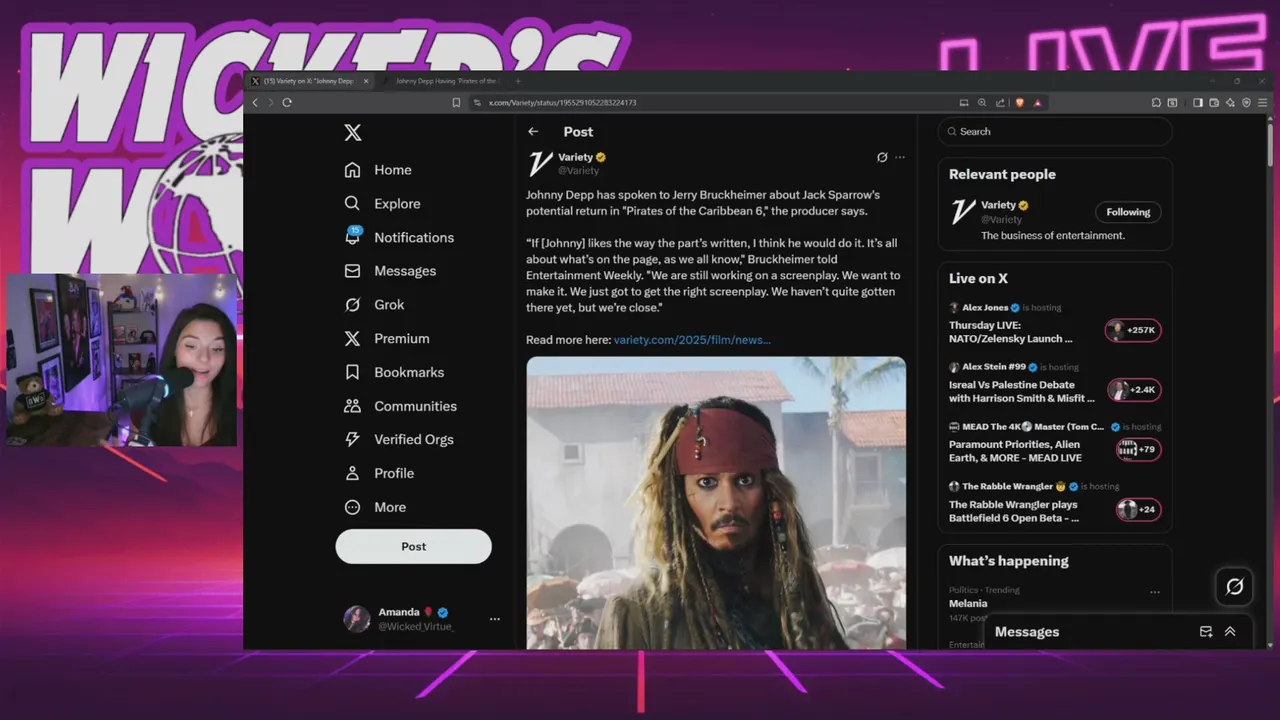Screen dimensions: 1280x720
Task: Click Variety's avatar on the post
Action: click(x=540, y=163)
